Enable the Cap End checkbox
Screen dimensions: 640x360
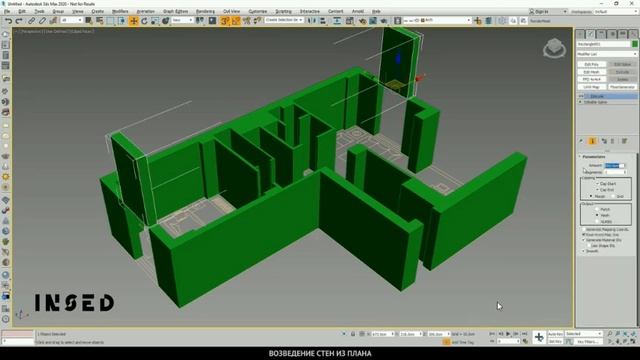(597, 190)
